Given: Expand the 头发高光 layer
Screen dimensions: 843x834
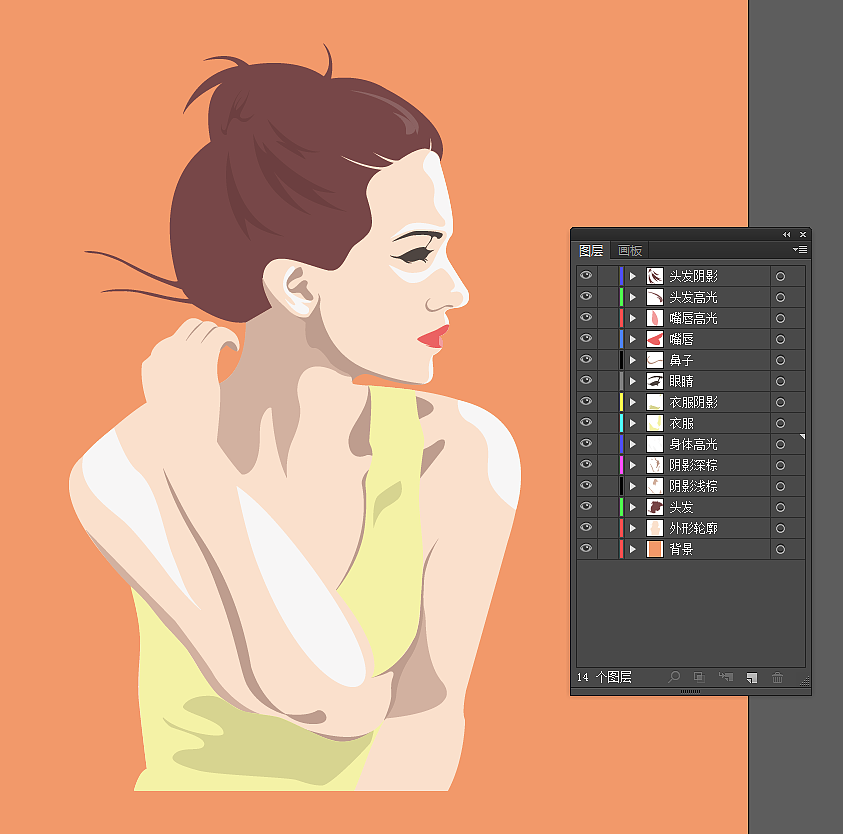Looking at the screenshot, I should click(x=633, y=297).
